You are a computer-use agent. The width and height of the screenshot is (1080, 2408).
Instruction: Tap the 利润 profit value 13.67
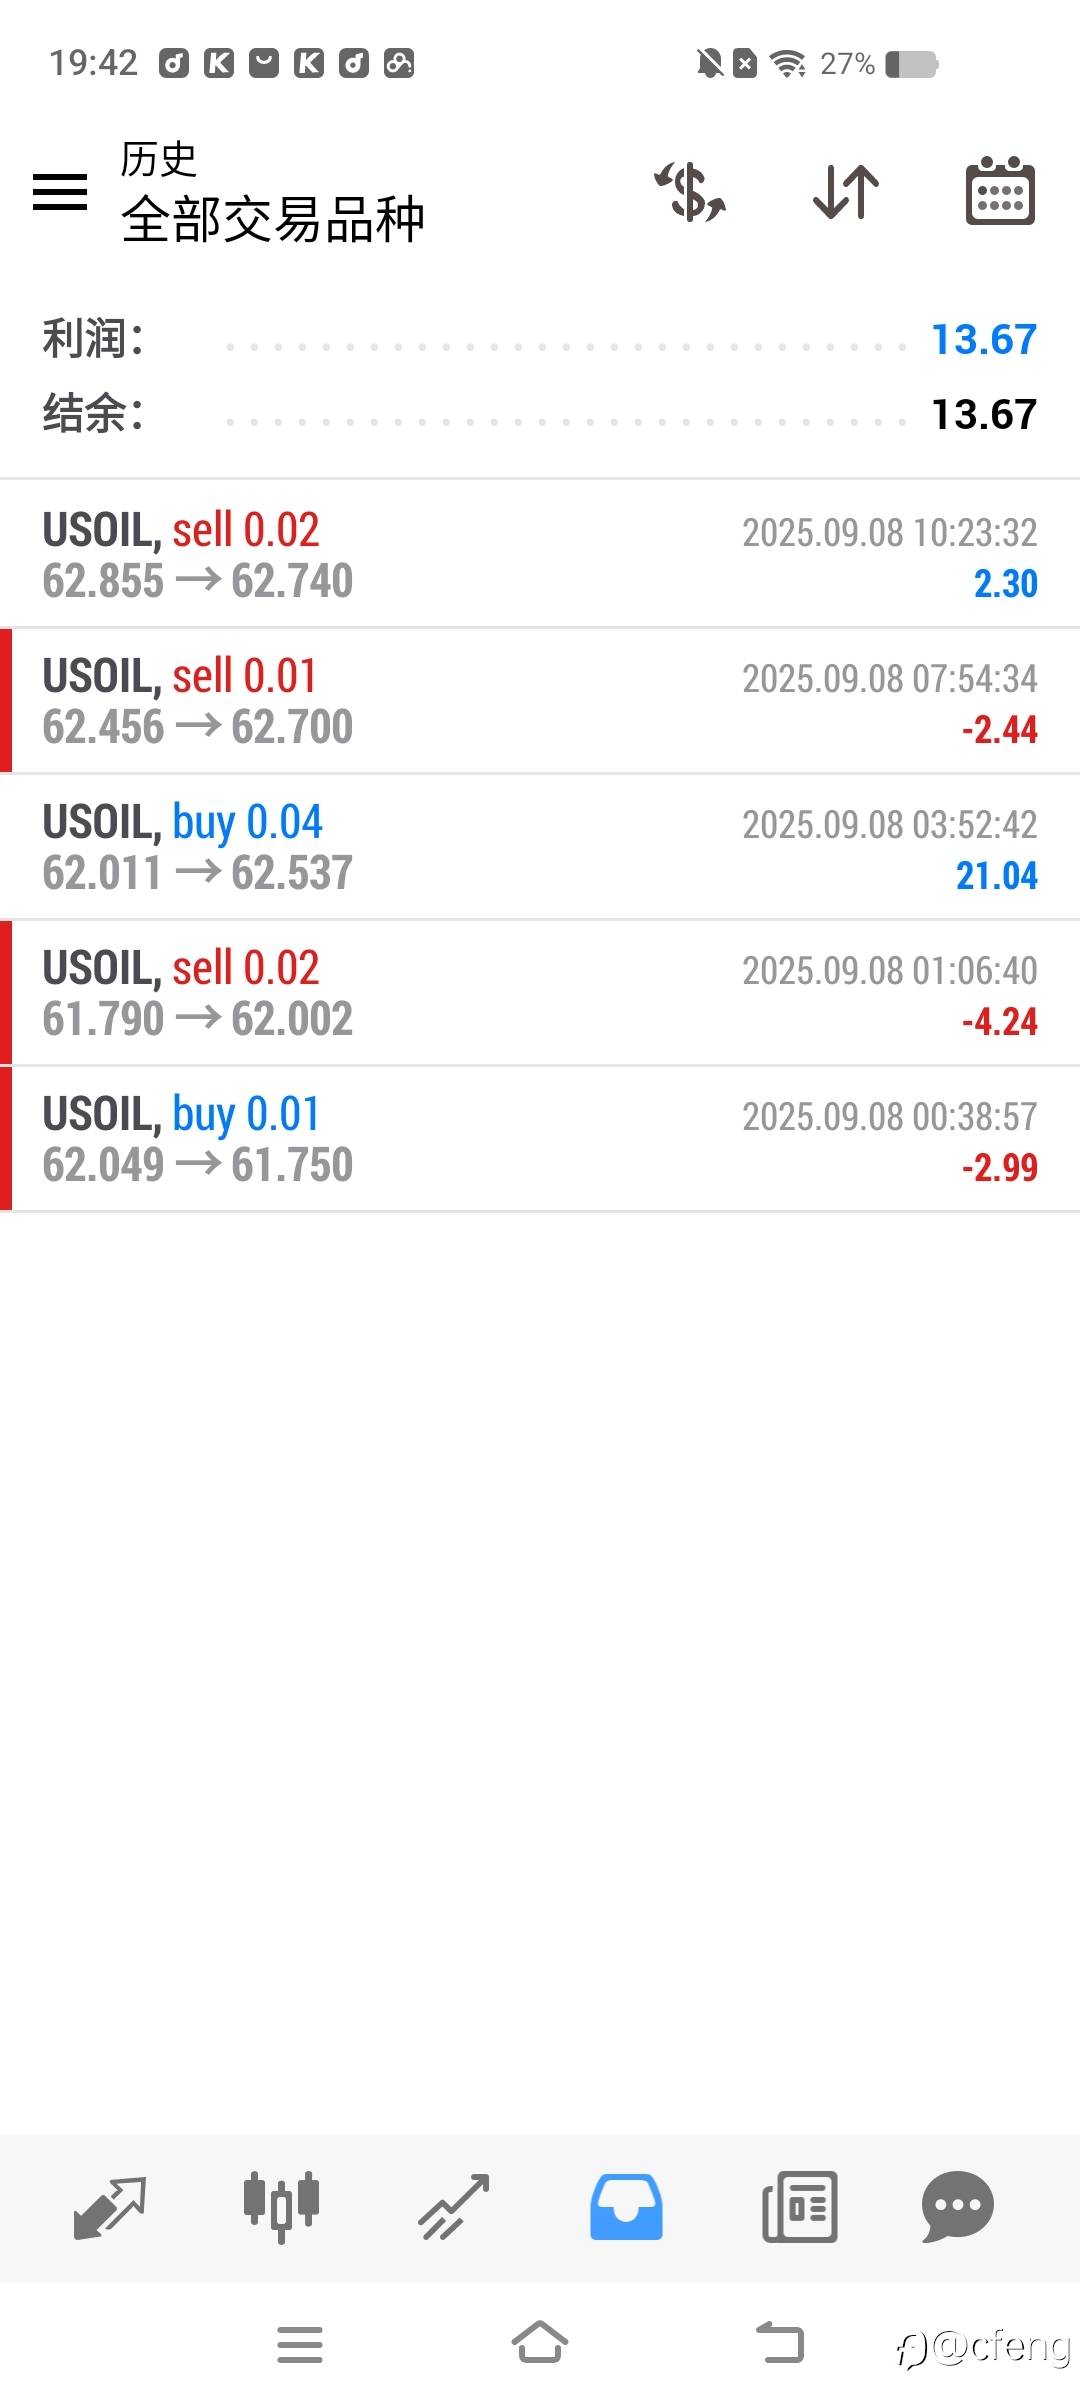pos(984,340)
